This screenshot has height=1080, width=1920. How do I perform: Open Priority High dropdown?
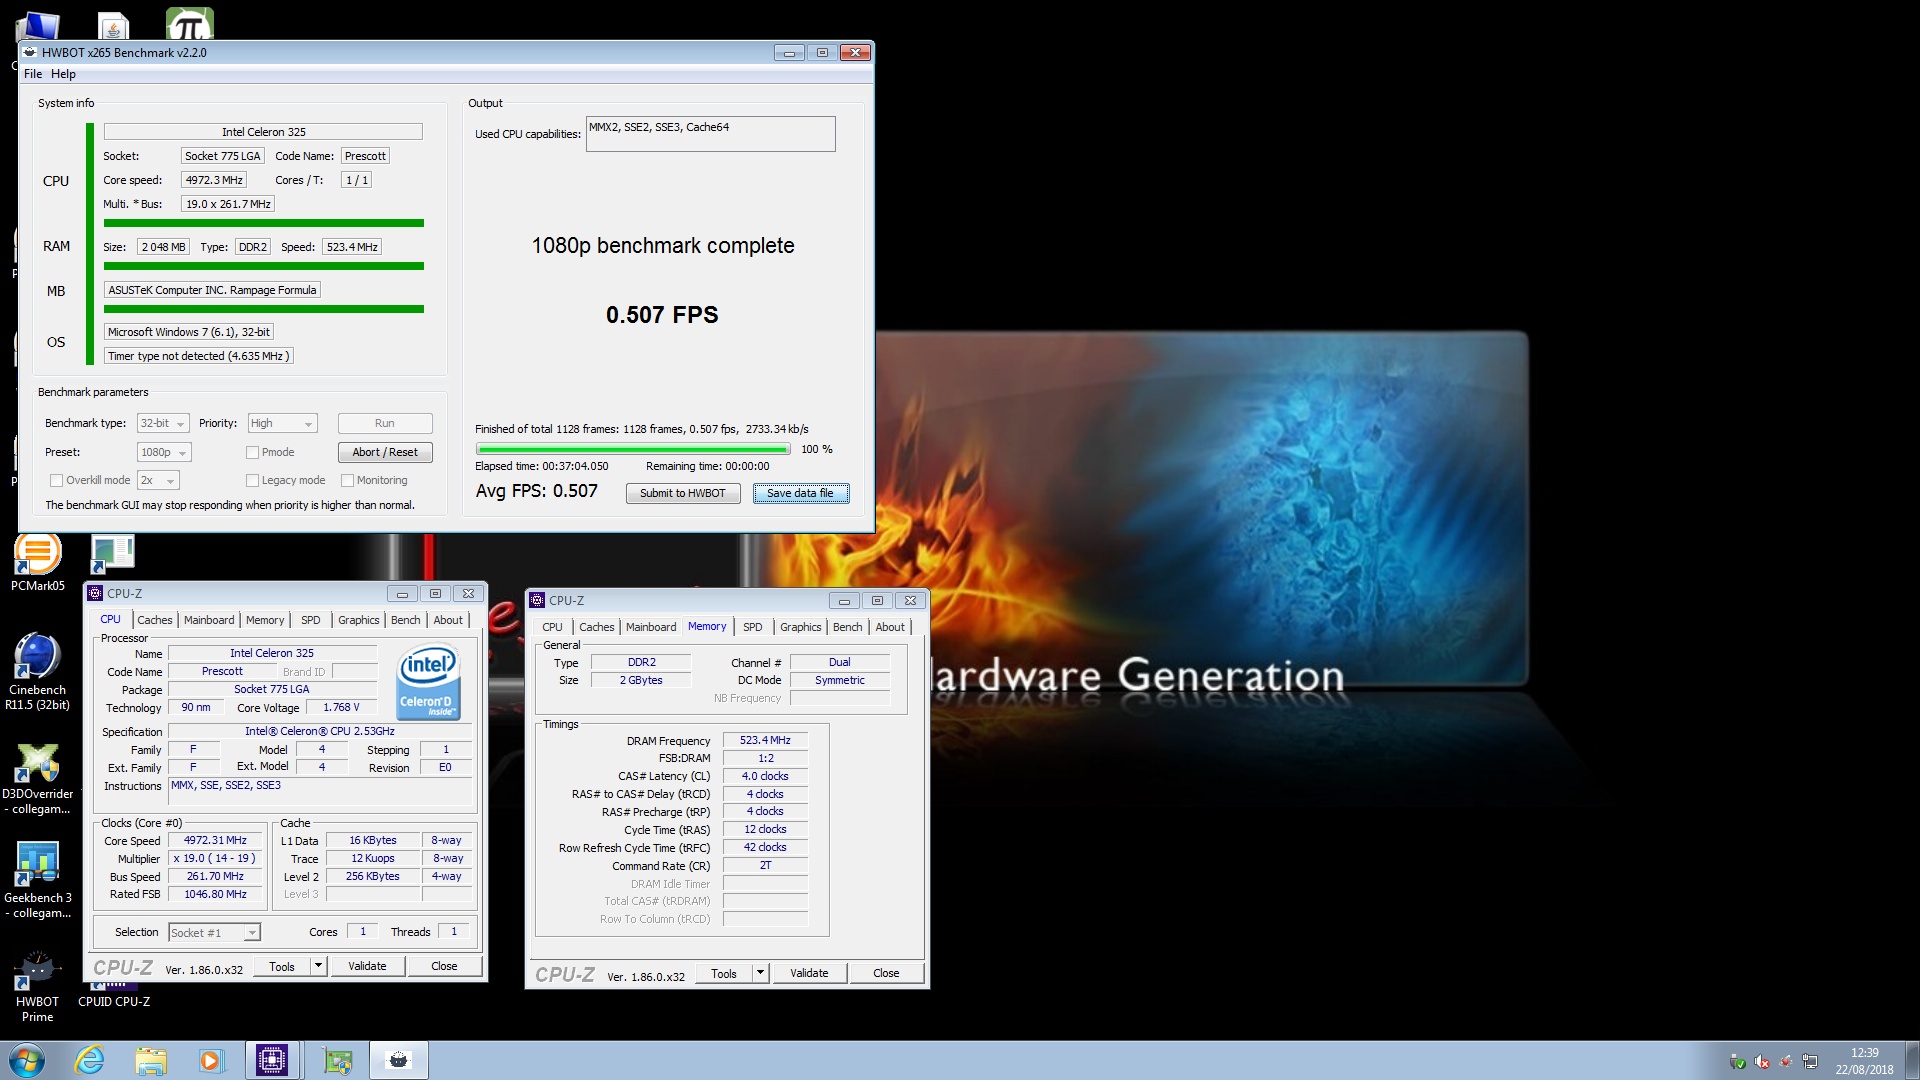click(x=282, y=423)
